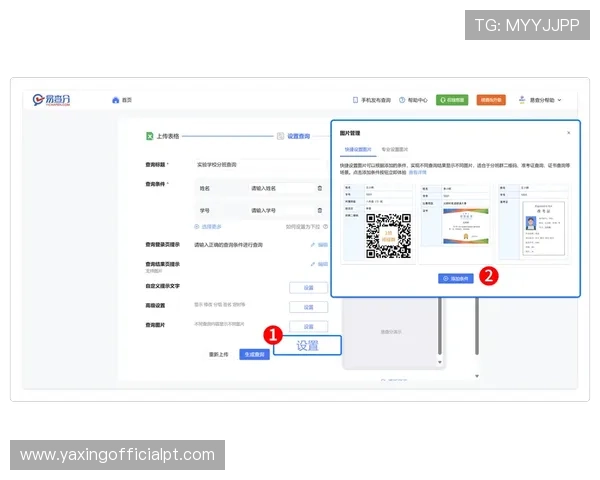Open 手机发布查询 in the header

click(372, 100)
